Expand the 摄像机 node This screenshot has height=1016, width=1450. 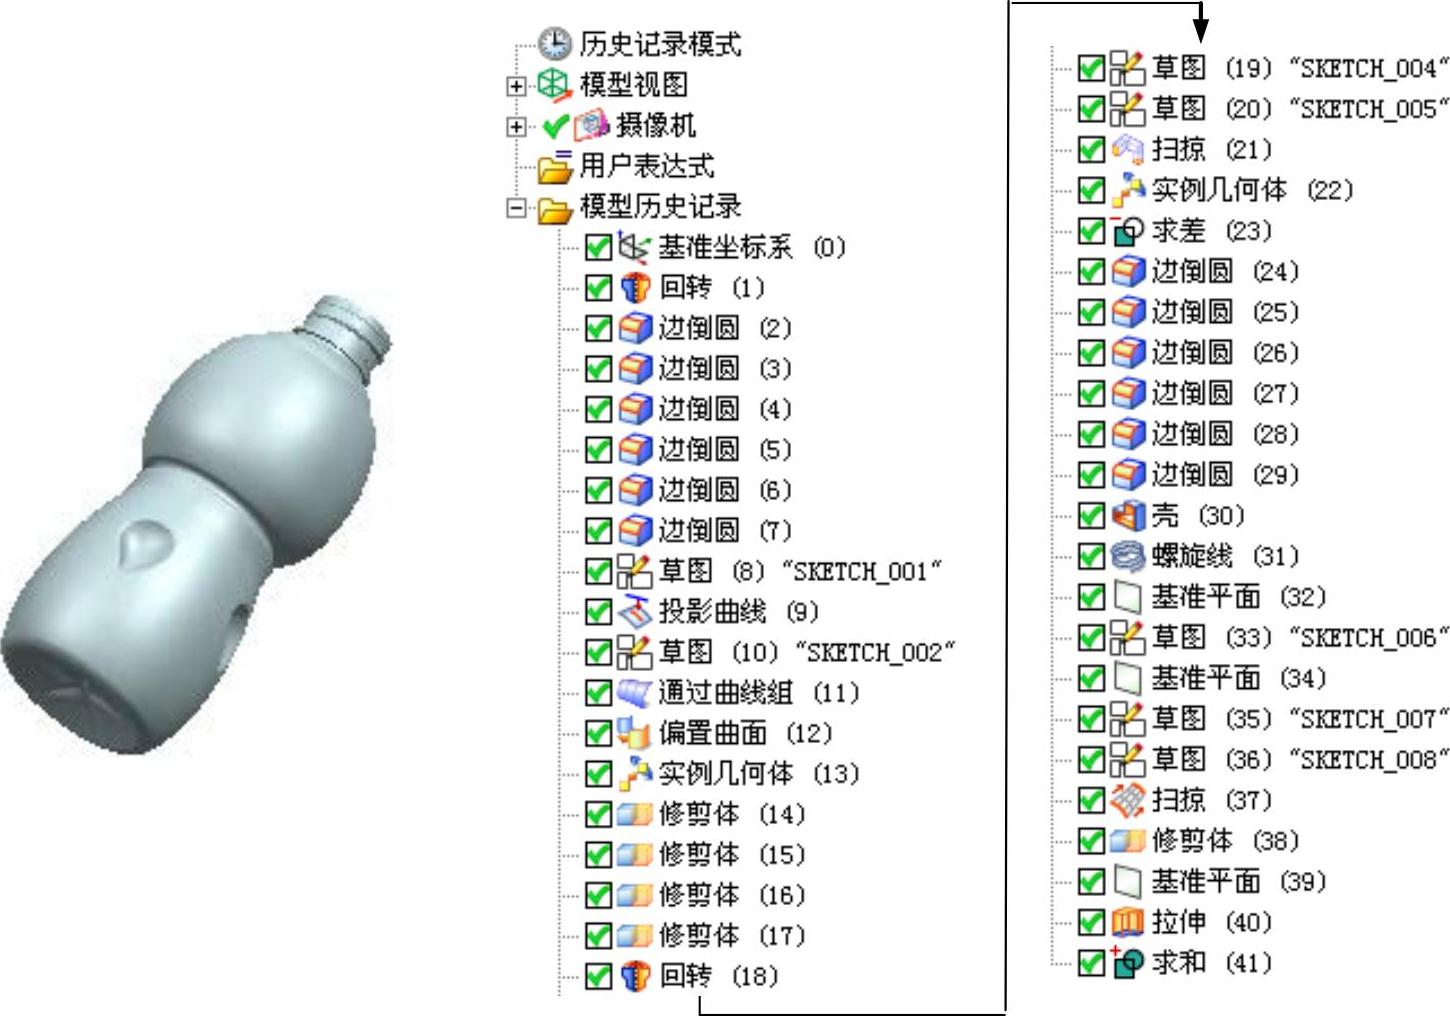click(x=516, y=127)
